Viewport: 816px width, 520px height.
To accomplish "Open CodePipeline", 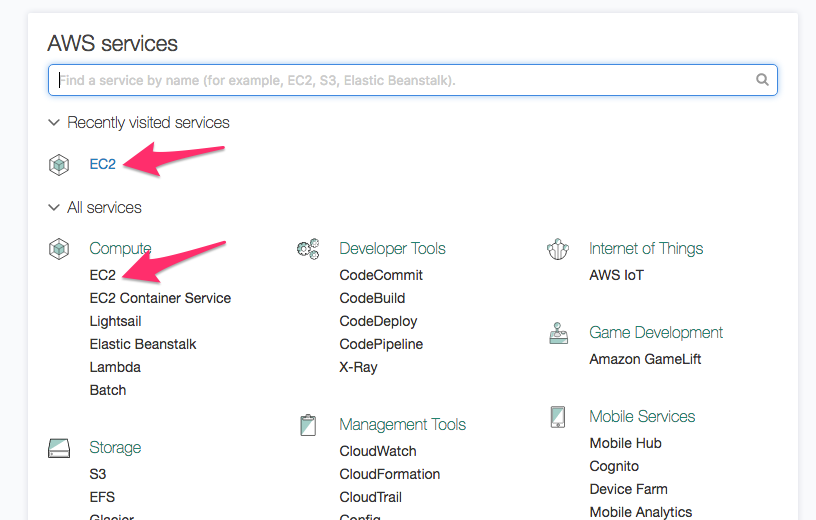I will tap(381, 344).
